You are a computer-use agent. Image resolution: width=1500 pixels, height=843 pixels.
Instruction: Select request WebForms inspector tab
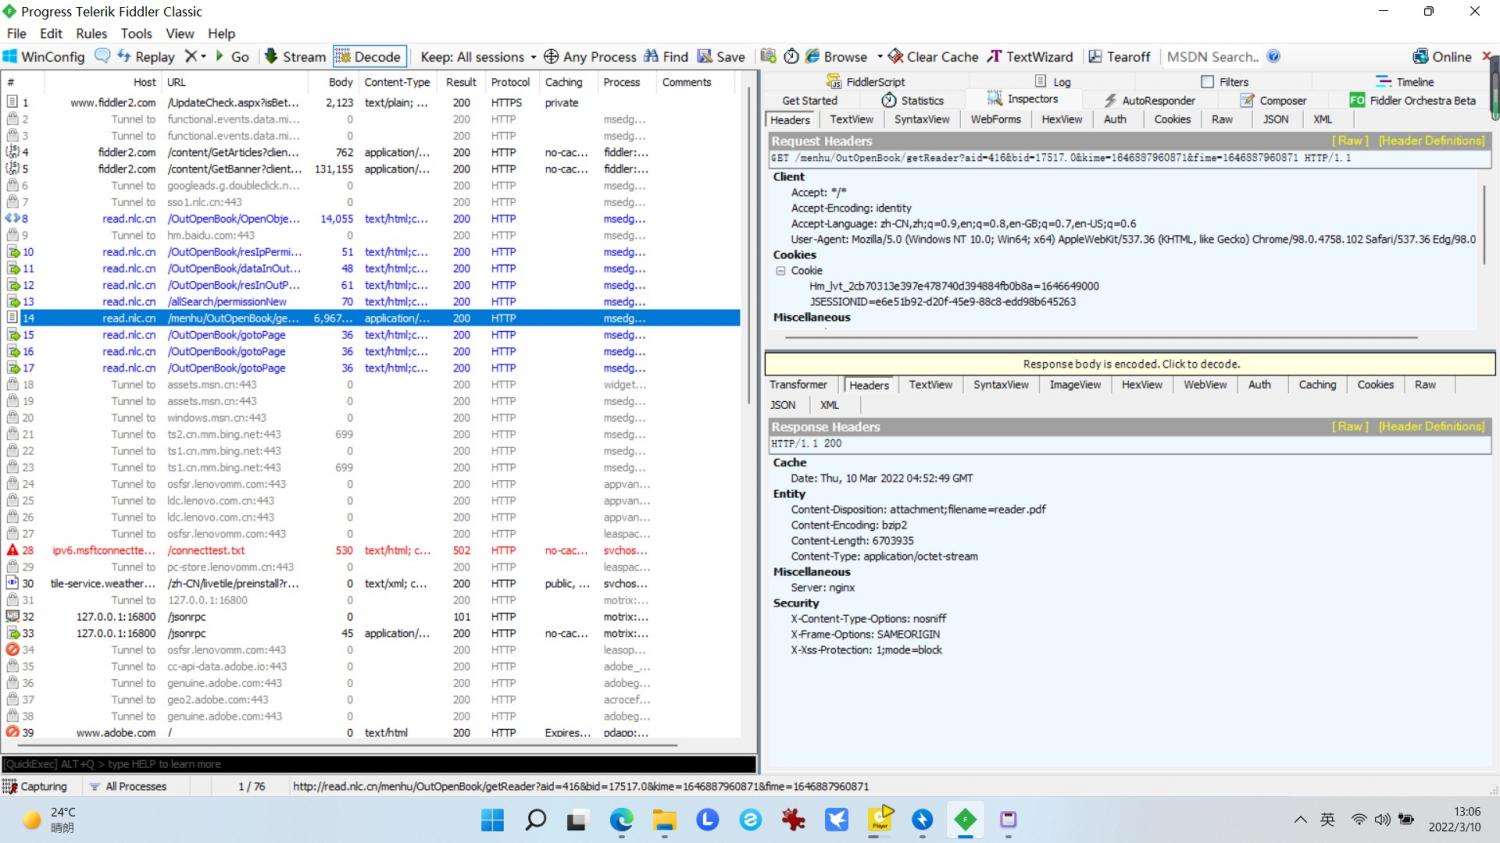pos(996,119)
